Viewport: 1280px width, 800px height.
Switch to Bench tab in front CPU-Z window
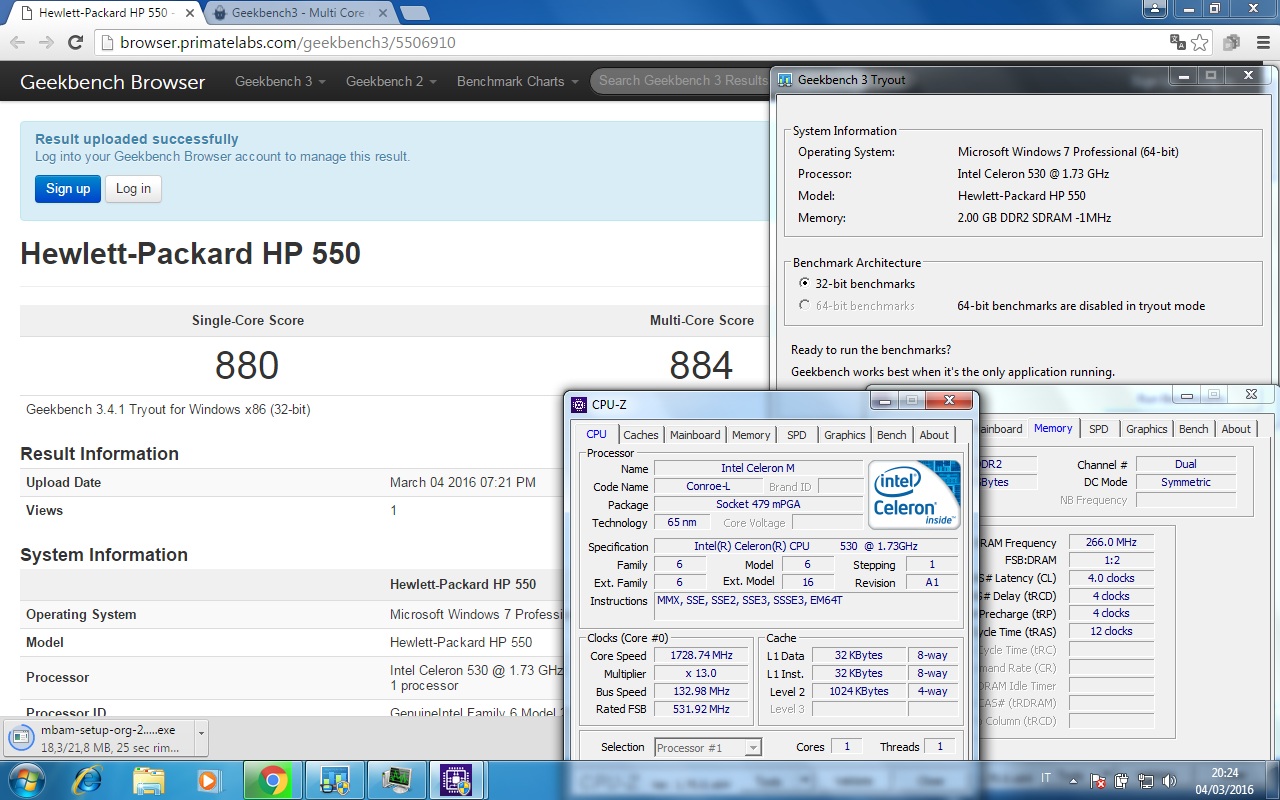point(892,435)
